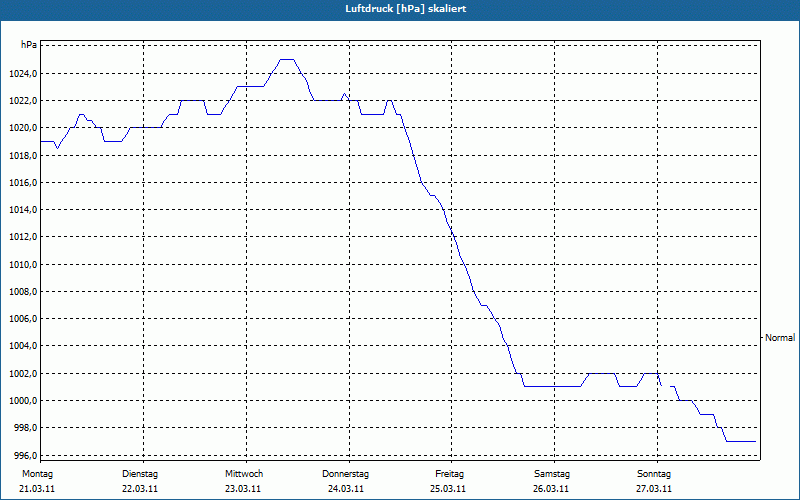Click the '1008,0' pressure axis value

23,291
